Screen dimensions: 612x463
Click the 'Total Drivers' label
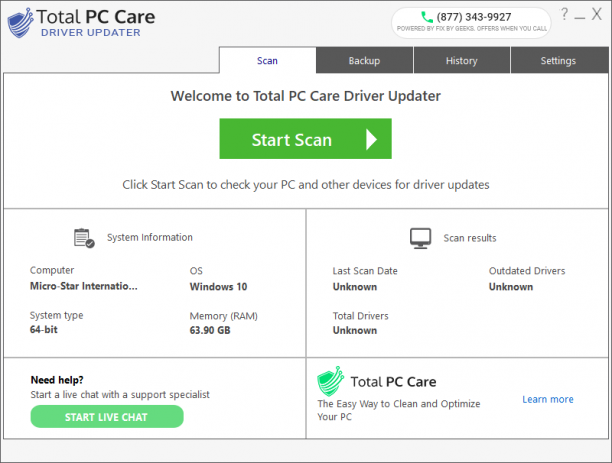361,316
